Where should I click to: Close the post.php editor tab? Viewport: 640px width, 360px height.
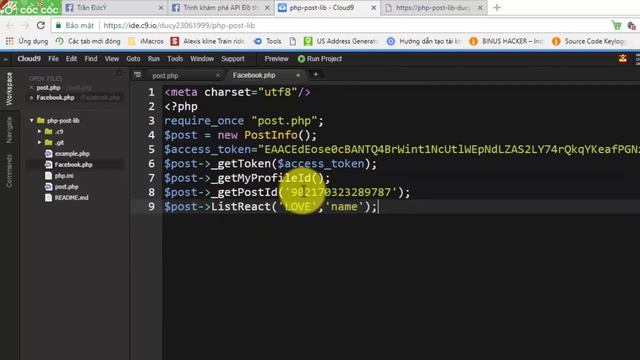[x=218, y=75]
